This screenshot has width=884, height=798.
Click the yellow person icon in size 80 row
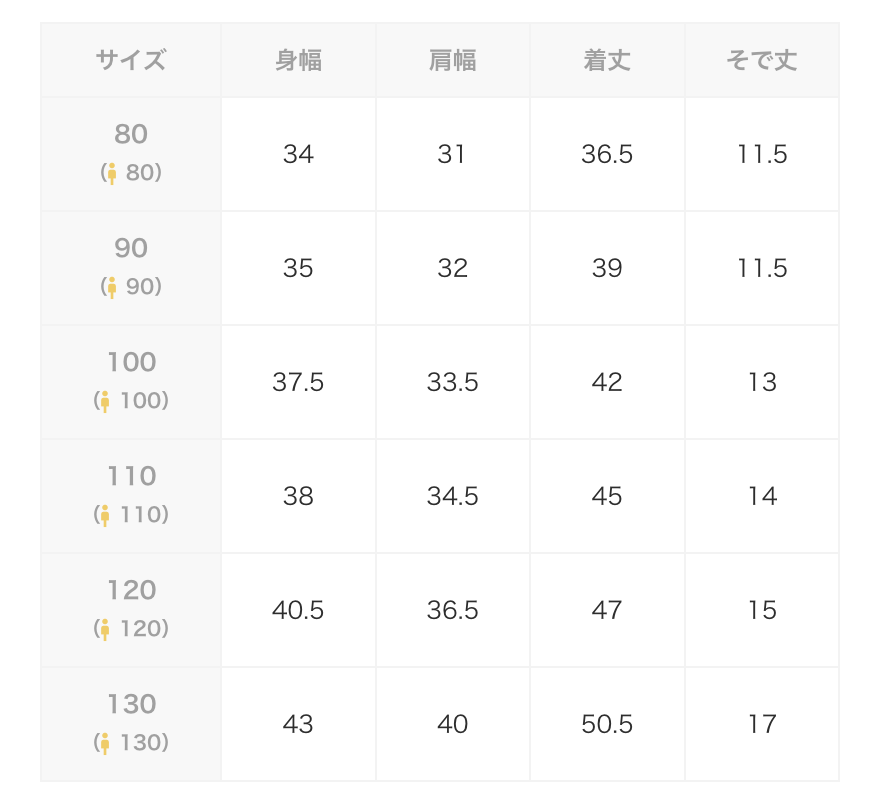[x=112, y=174]
